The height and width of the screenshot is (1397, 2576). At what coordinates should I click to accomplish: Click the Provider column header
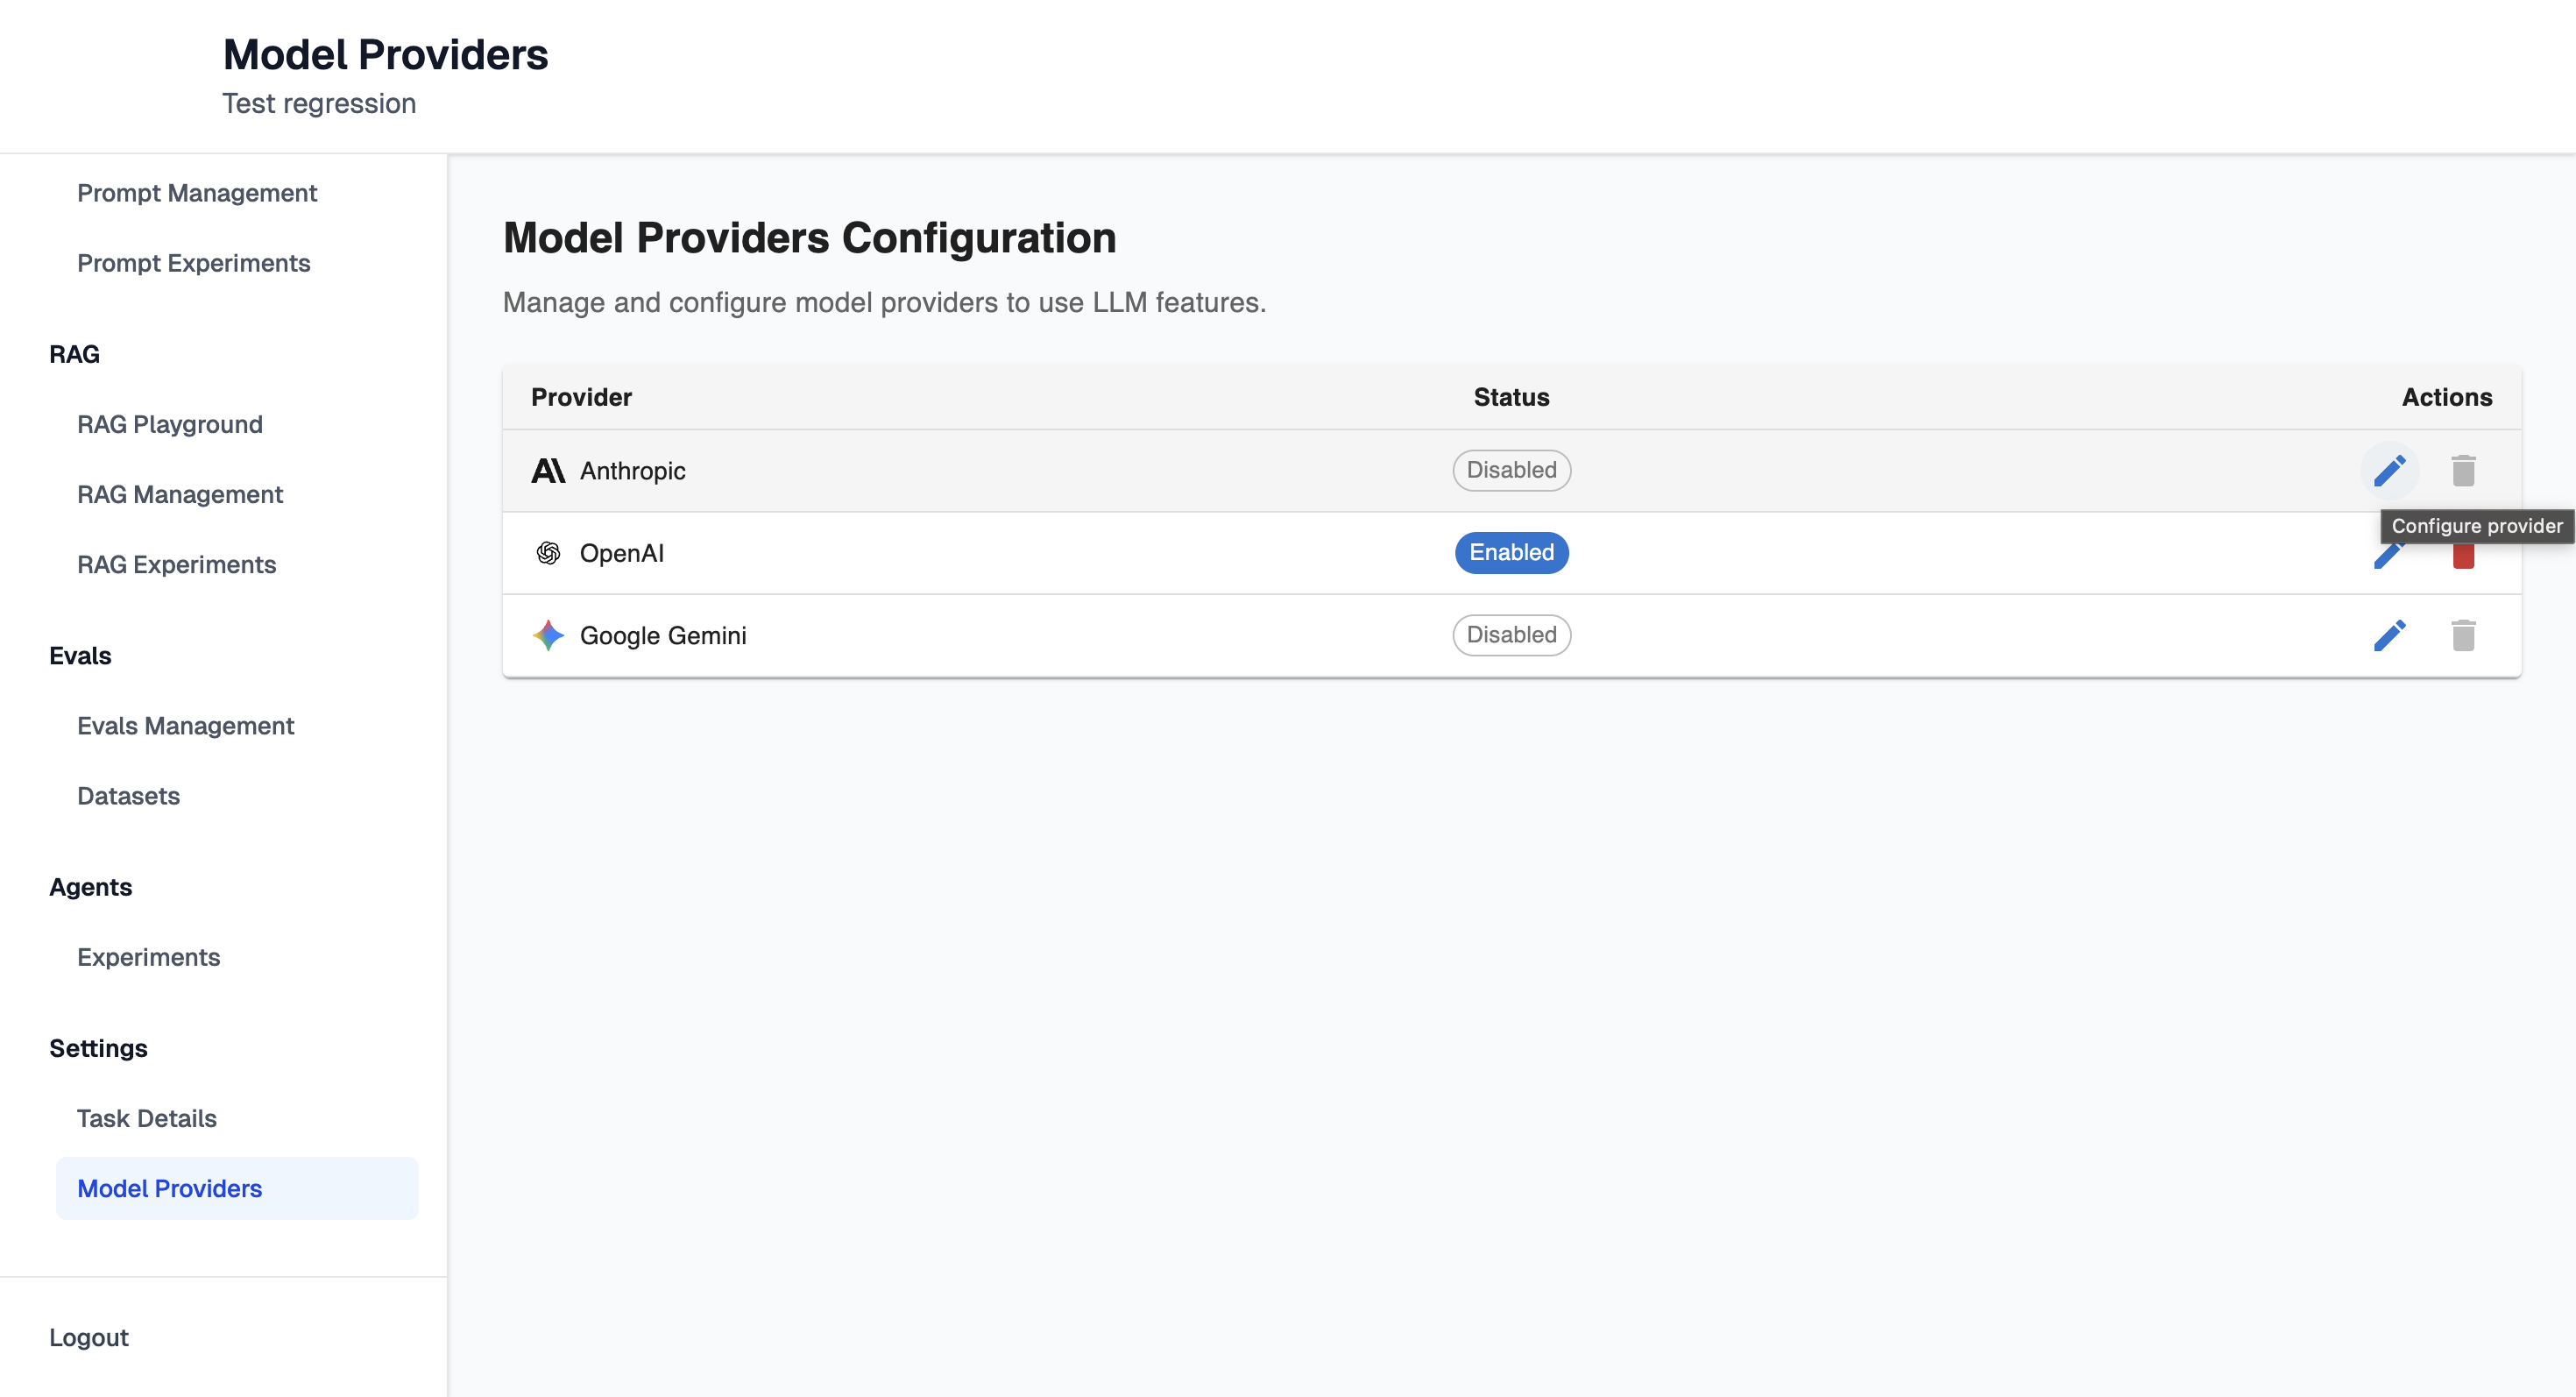pos(582,397)
